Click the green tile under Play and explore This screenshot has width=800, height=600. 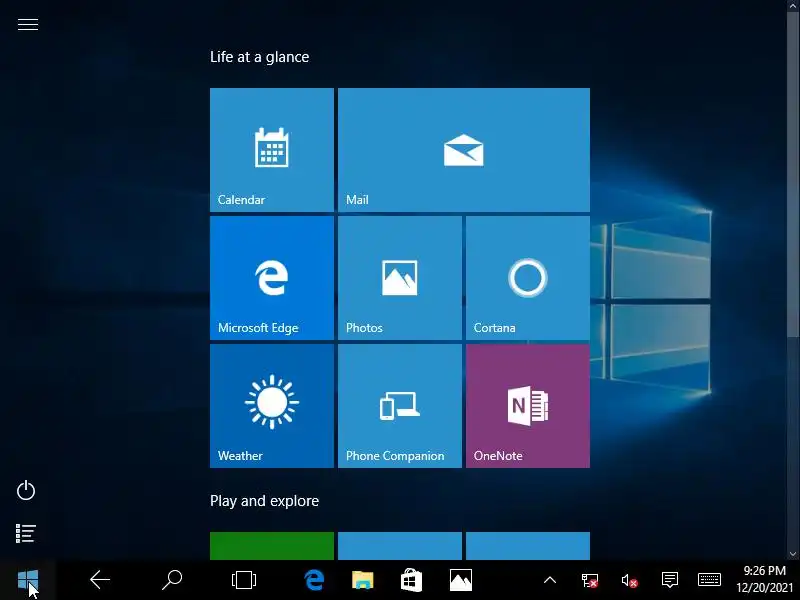(272, 546)
